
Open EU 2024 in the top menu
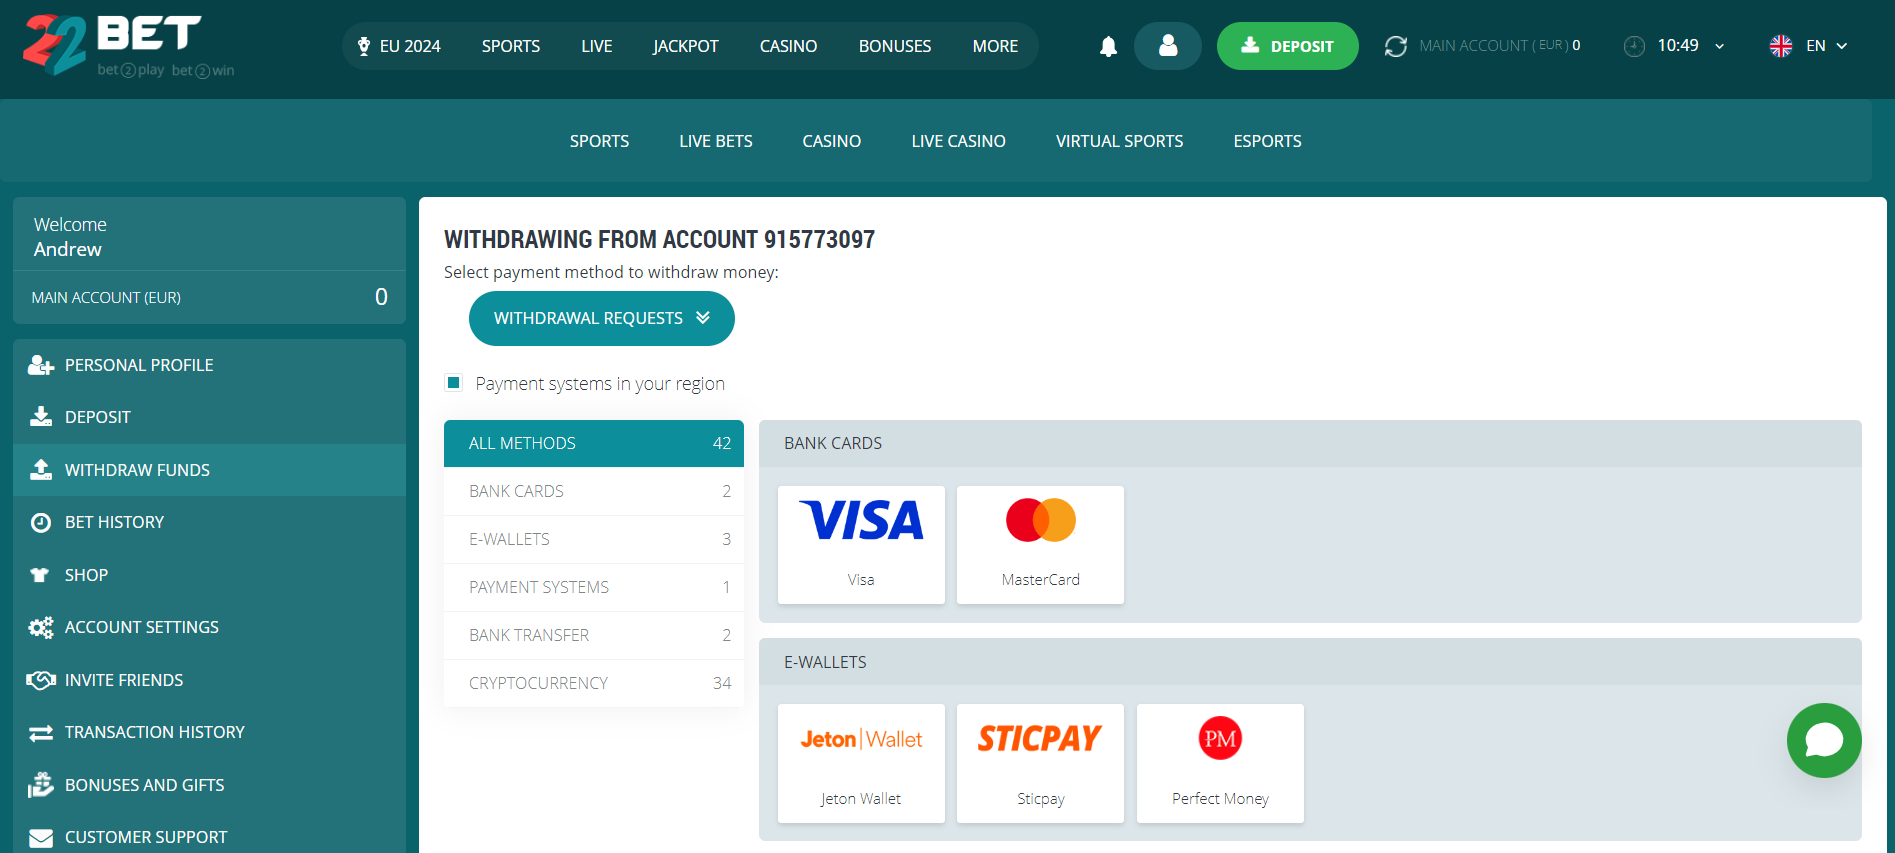point(399,46)
